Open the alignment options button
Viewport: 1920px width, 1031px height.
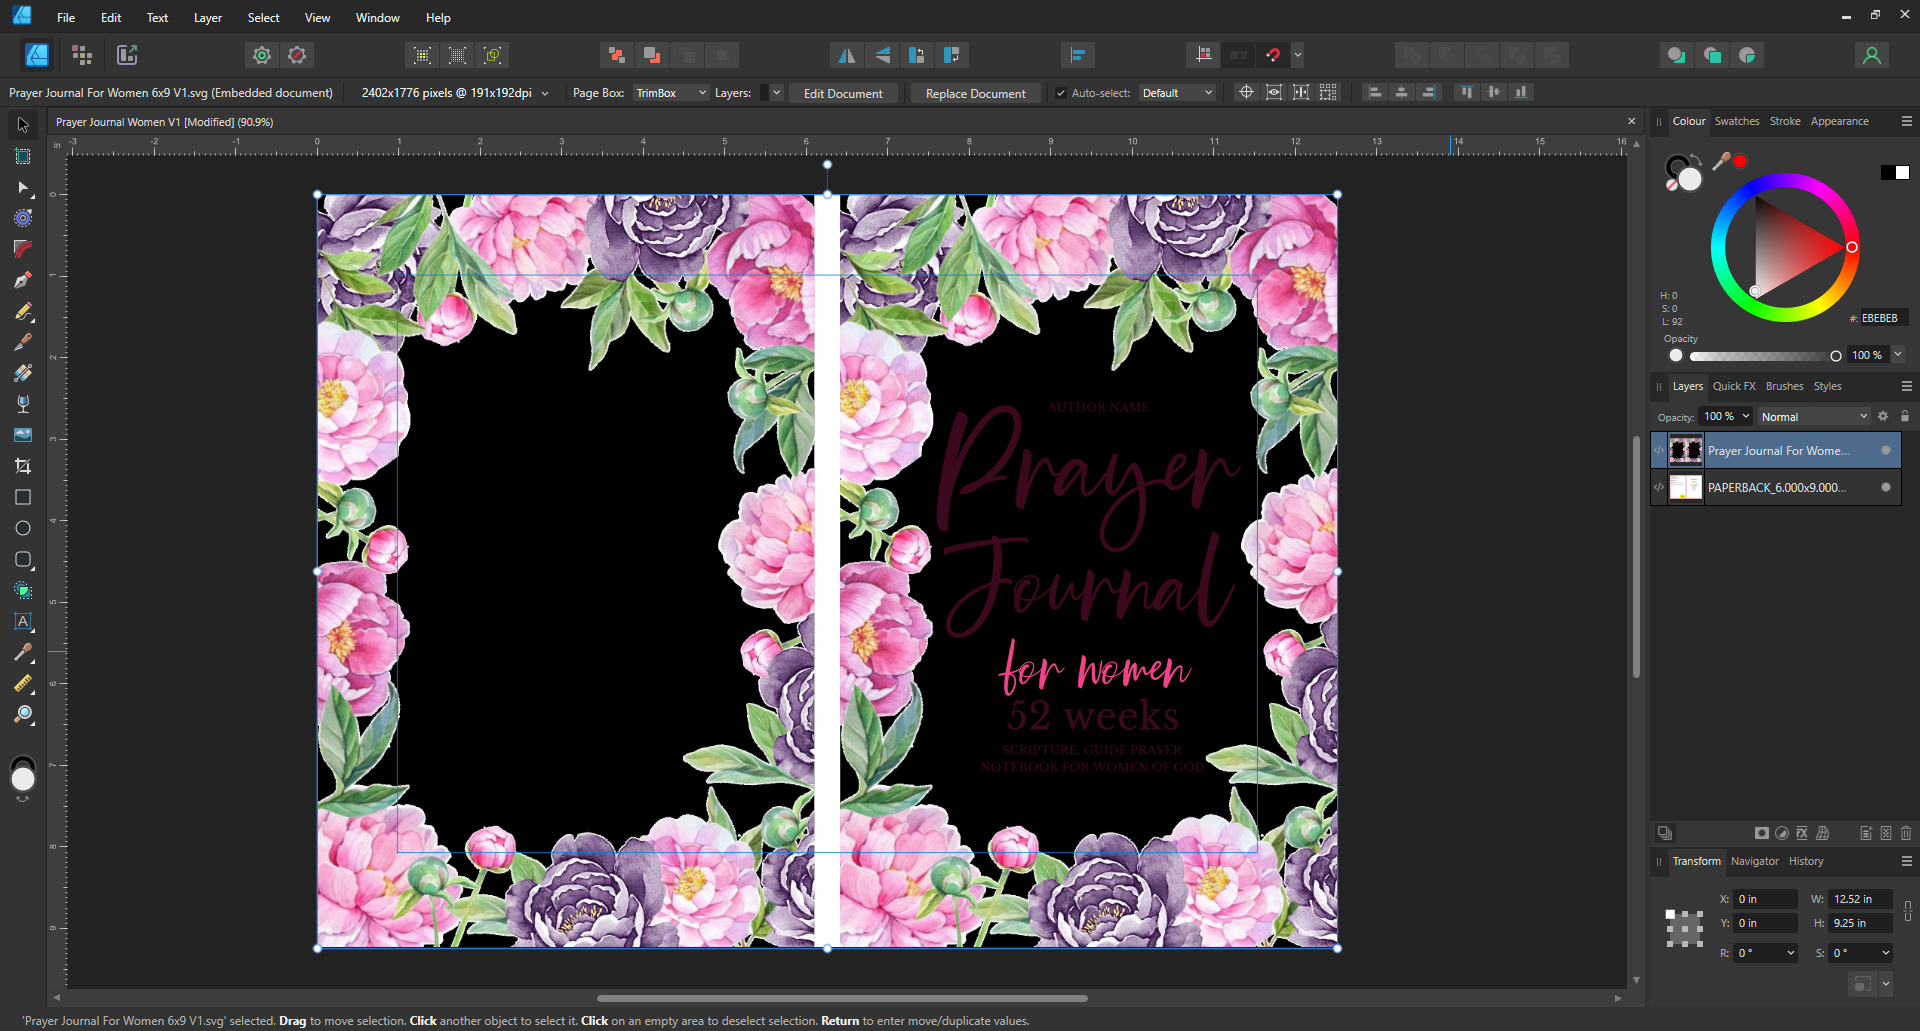pos(1077,55)
